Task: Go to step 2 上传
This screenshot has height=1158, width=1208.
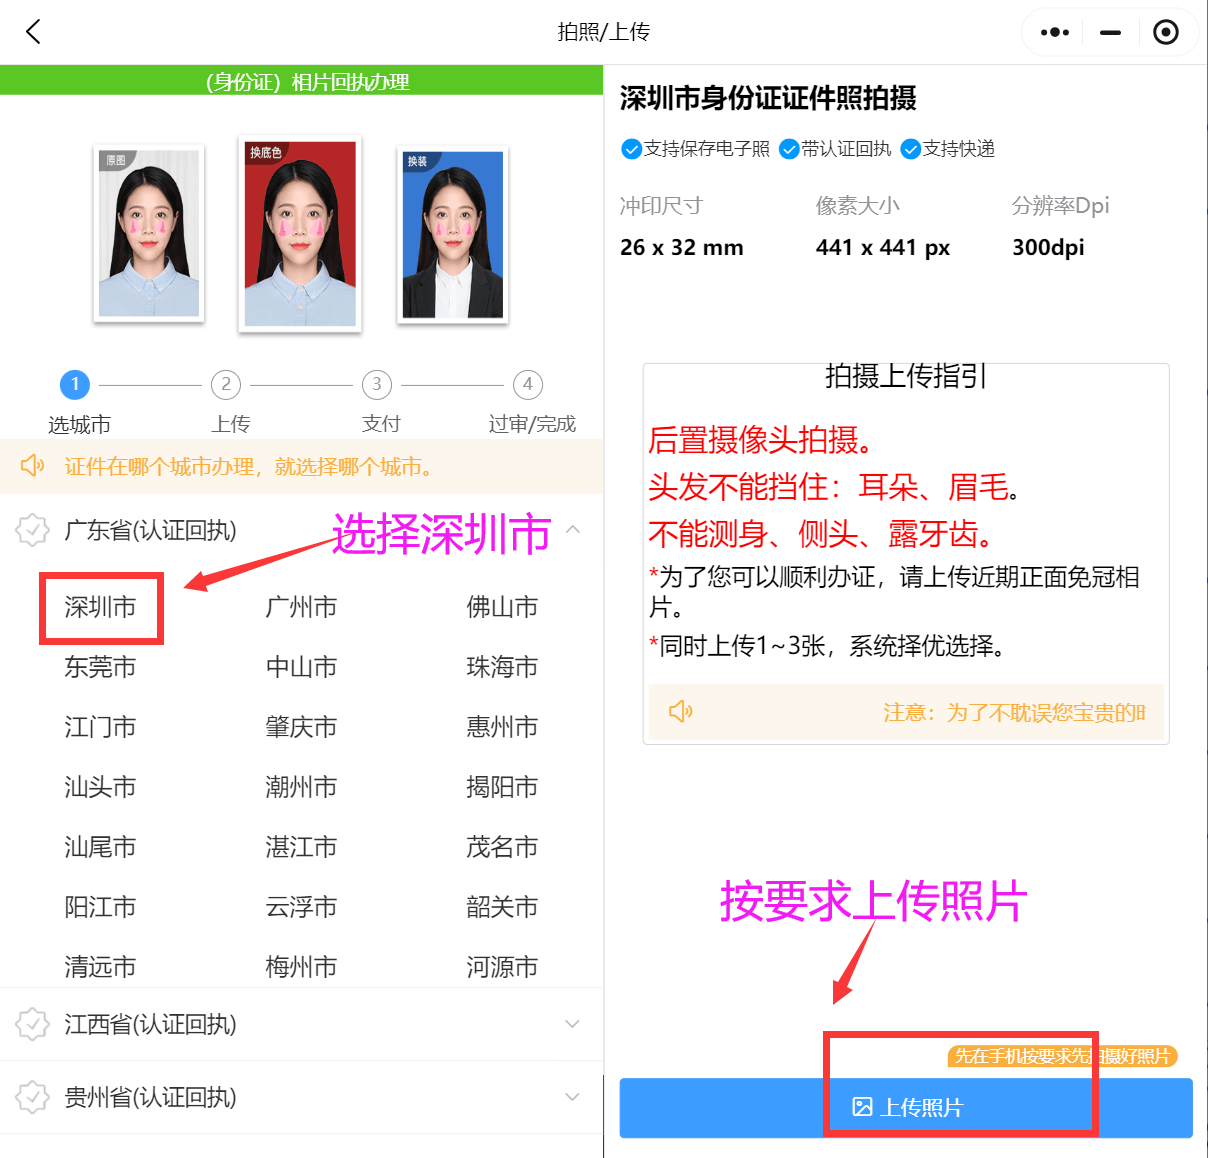Action: click(x=226, y=385)
